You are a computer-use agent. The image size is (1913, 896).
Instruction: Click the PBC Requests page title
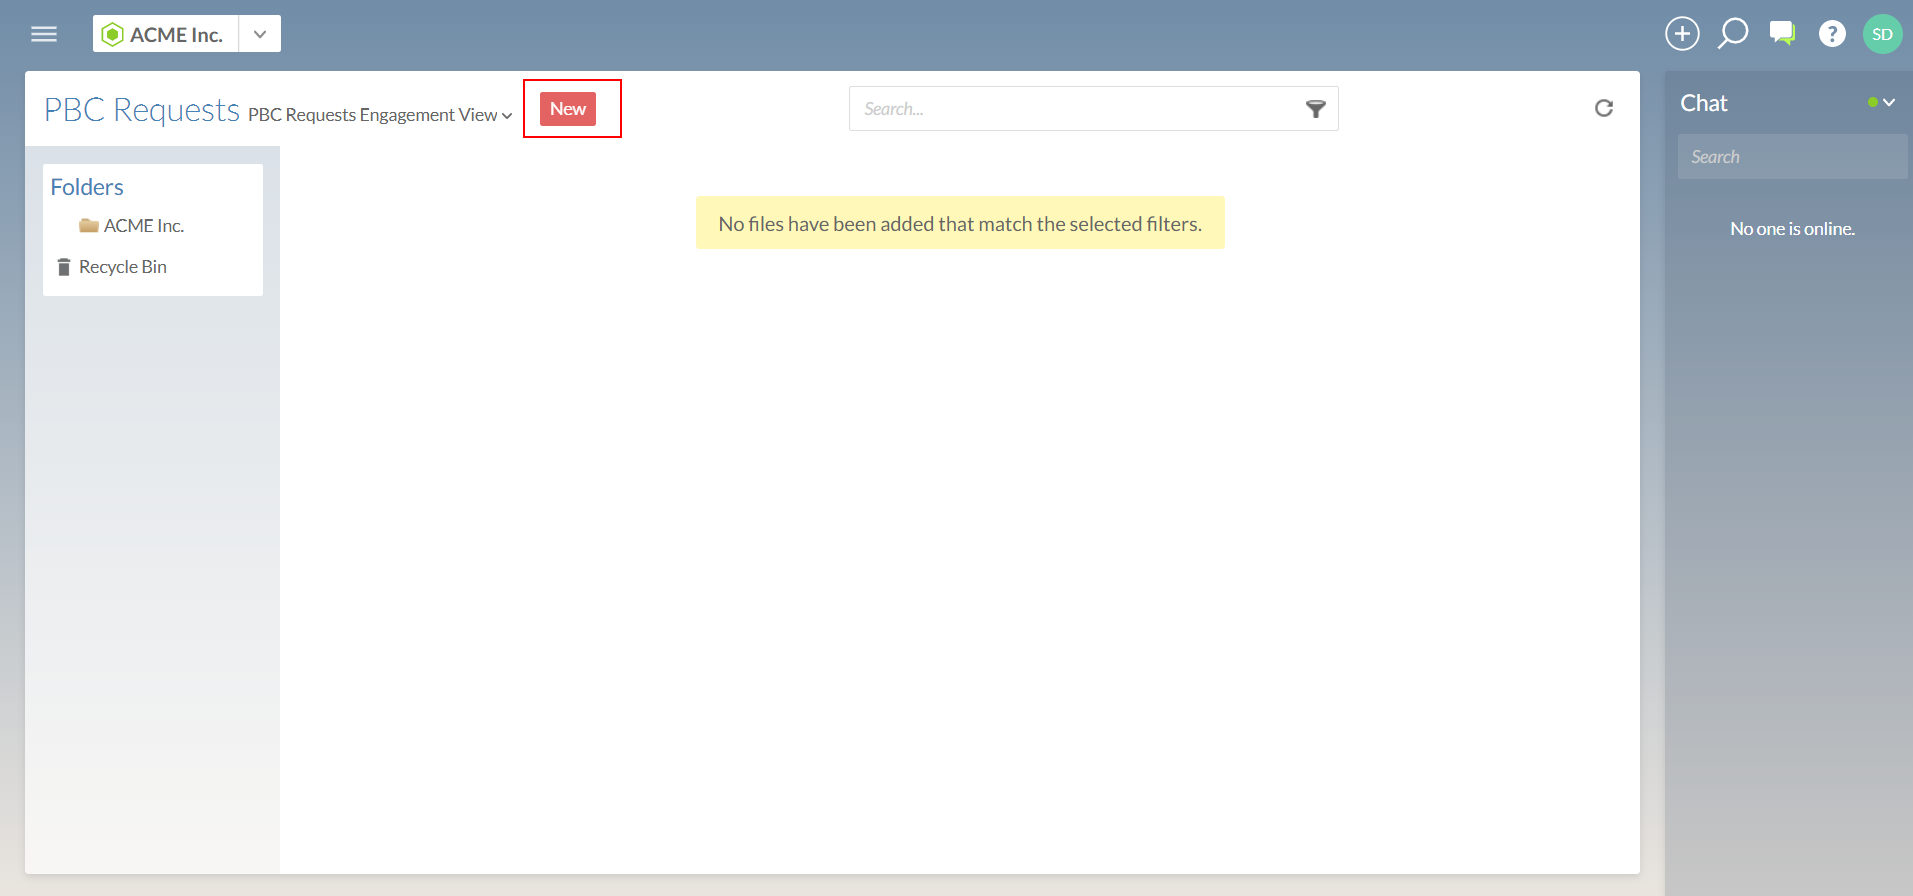(x=142, y=110)
